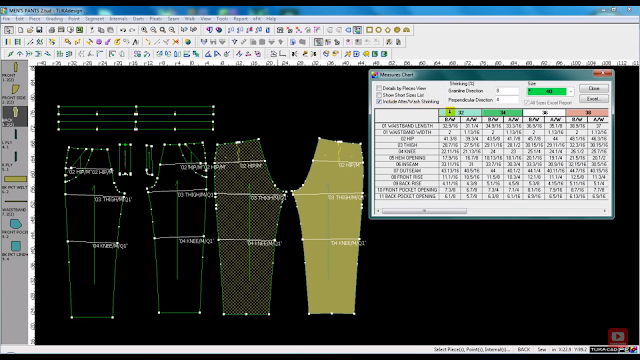Click the copy icon in top toolbar

[x=101, y=30]
